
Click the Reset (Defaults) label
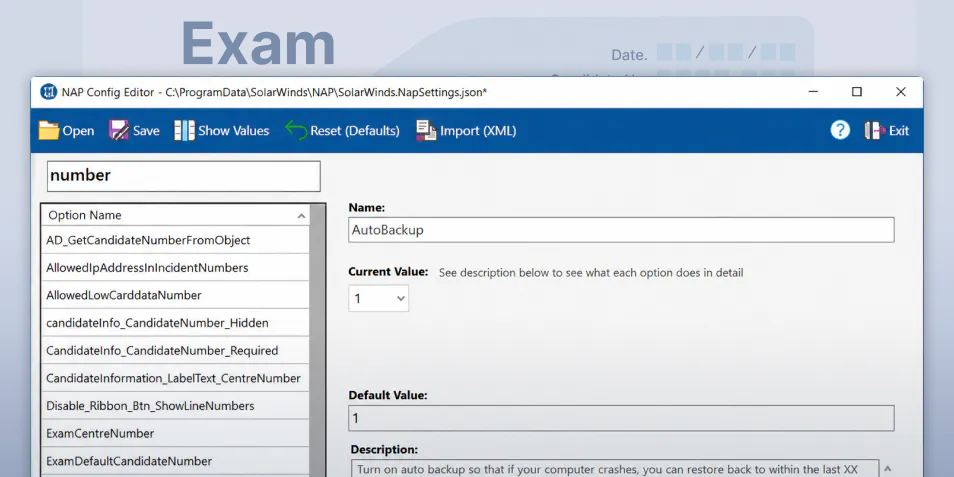355,131
